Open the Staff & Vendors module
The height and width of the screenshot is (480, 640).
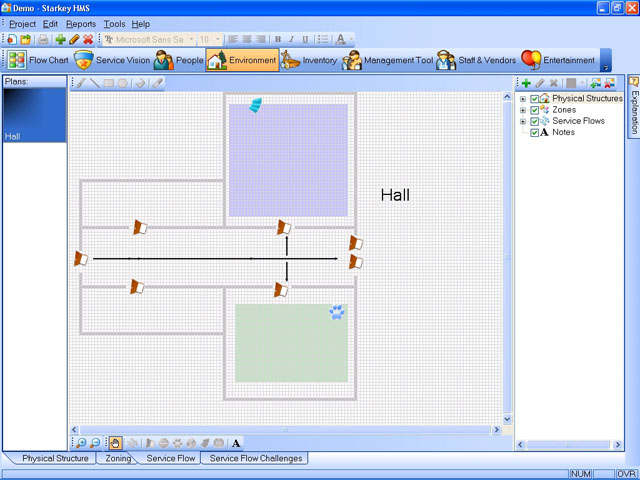click(476, 60)
